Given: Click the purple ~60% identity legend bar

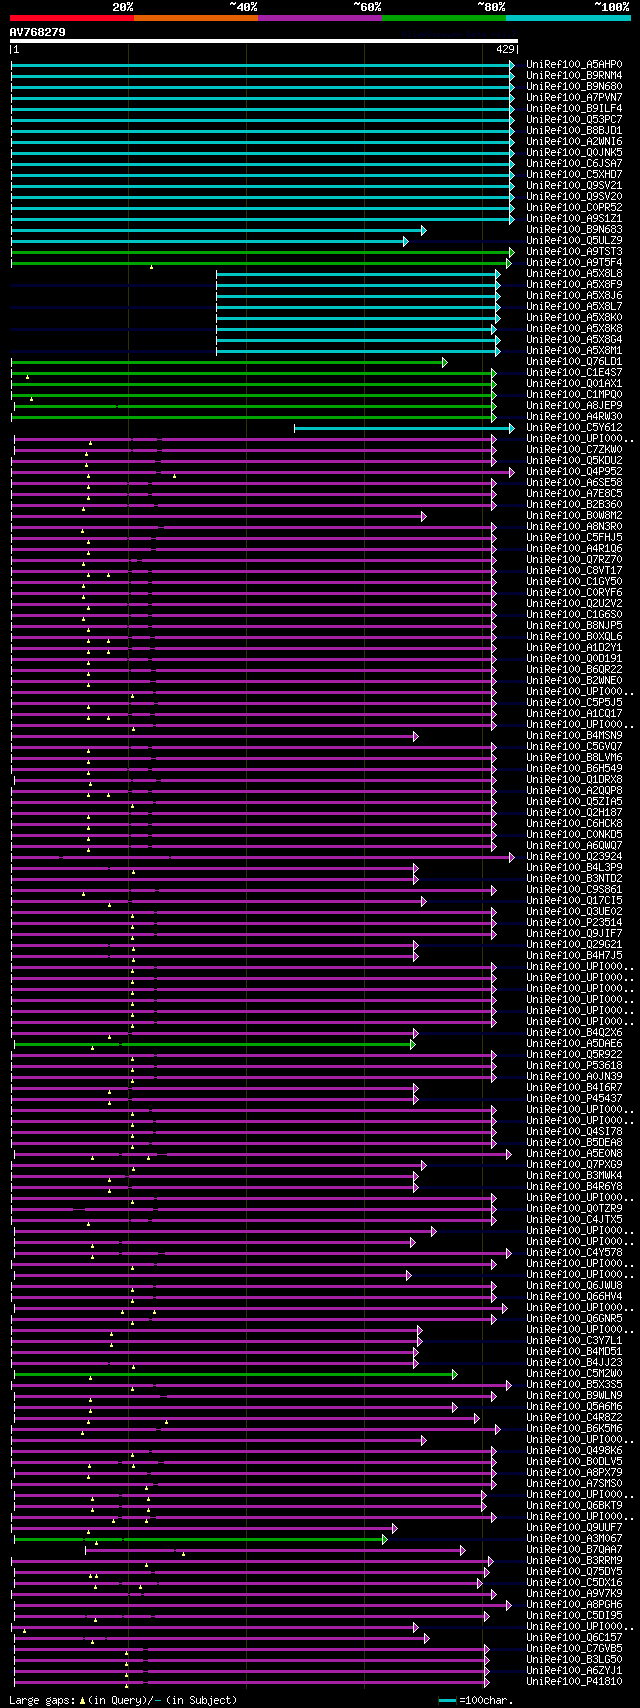Looking at the screenshot, I should tap(320, 18).
